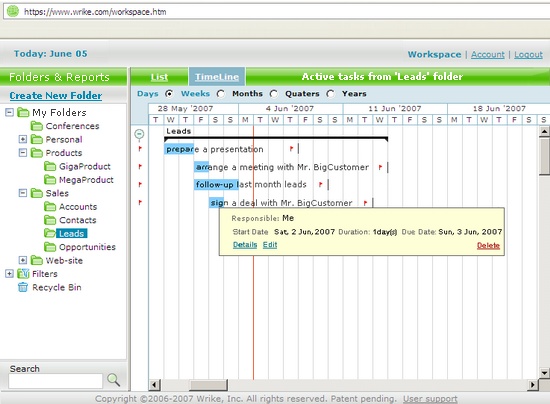Click the Web-site folder icon
This screenshot has height=404, width=550.
point(36,260)
